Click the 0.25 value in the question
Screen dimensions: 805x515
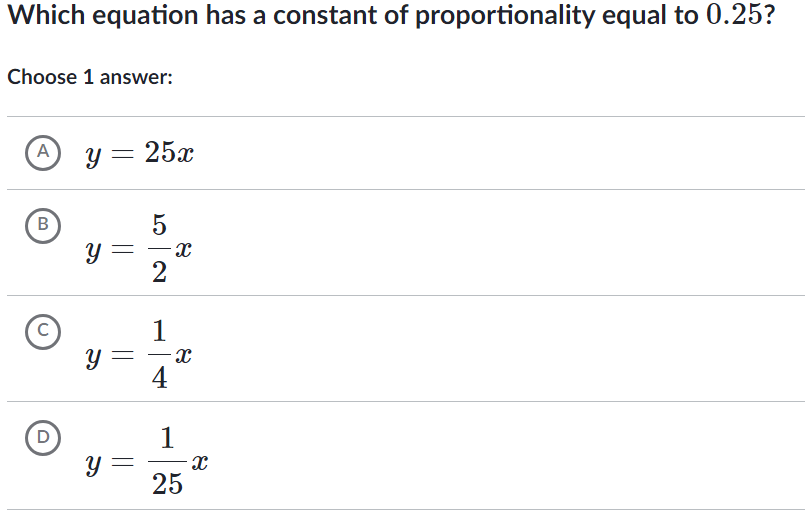734,14
